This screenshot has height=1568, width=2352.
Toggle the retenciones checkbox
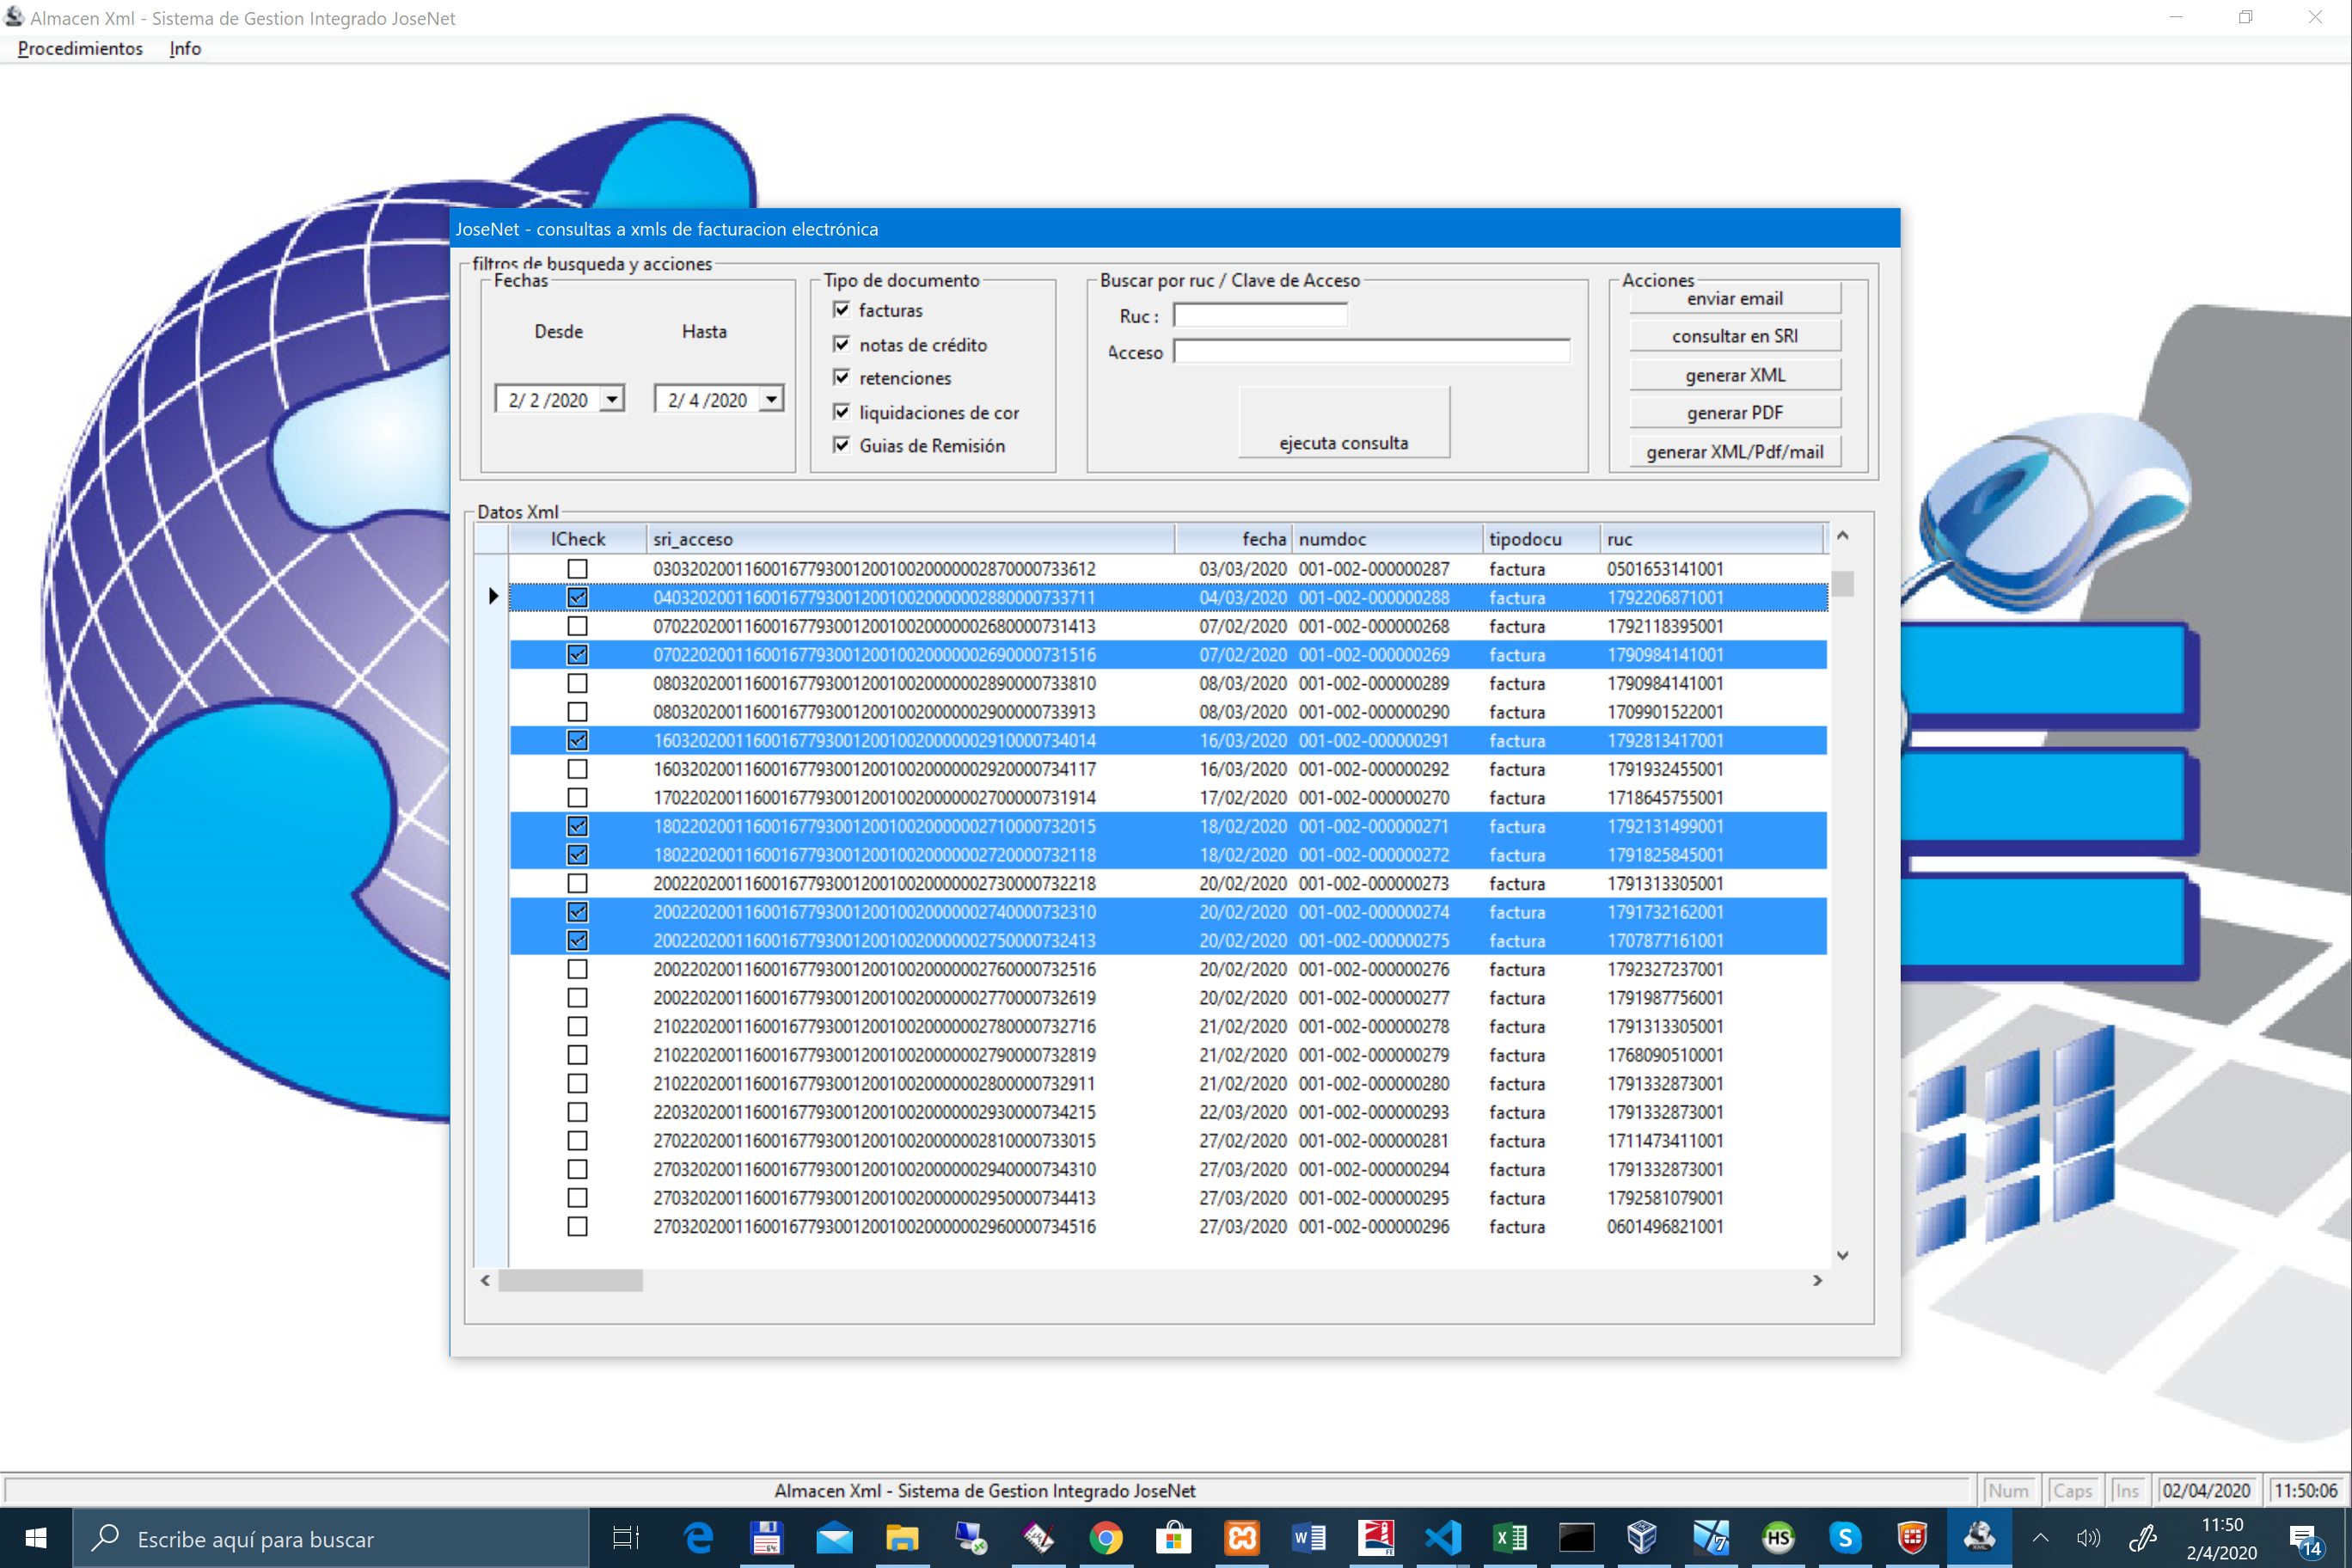tap(842, 377)
